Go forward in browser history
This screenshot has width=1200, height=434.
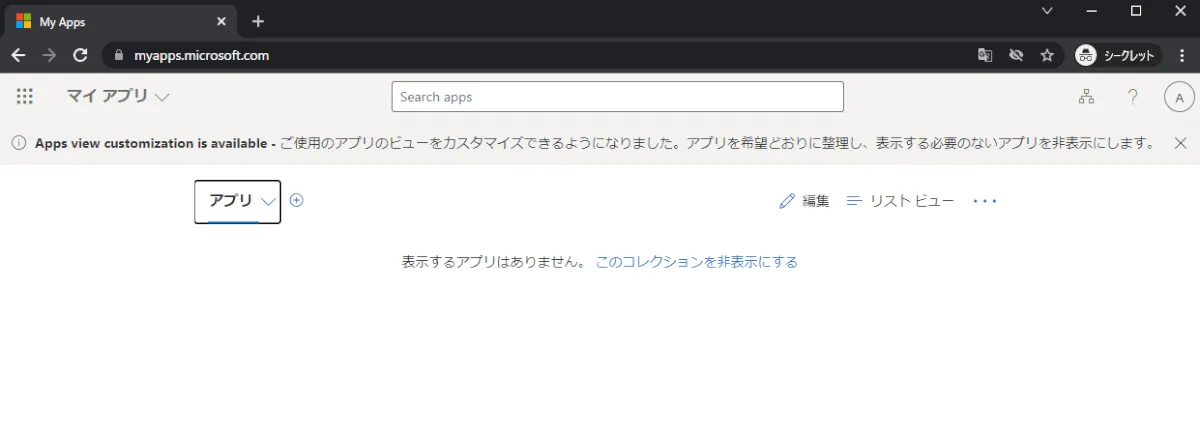click(49, 55)
